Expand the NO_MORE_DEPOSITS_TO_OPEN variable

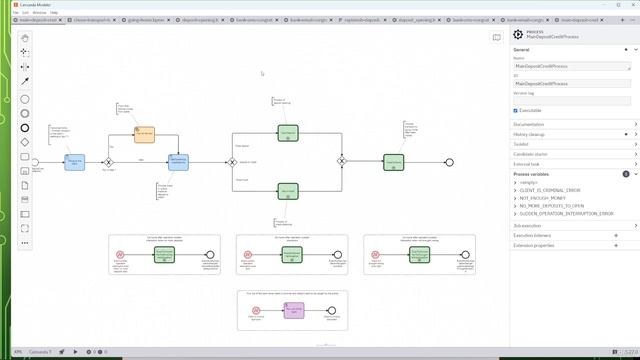coord(515,206)
